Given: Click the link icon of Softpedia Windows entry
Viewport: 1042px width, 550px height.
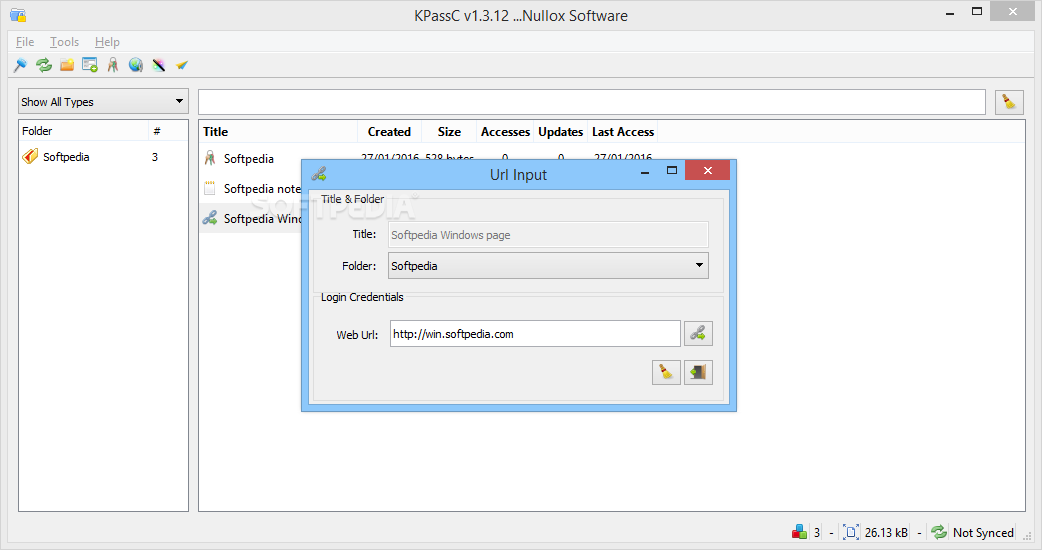Looking at the screenshot, I should tap(210, 218).
